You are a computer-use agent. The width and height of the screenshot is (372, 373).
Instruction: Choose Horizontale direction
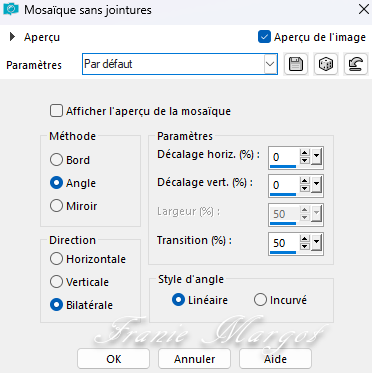(x=56, y=259)
